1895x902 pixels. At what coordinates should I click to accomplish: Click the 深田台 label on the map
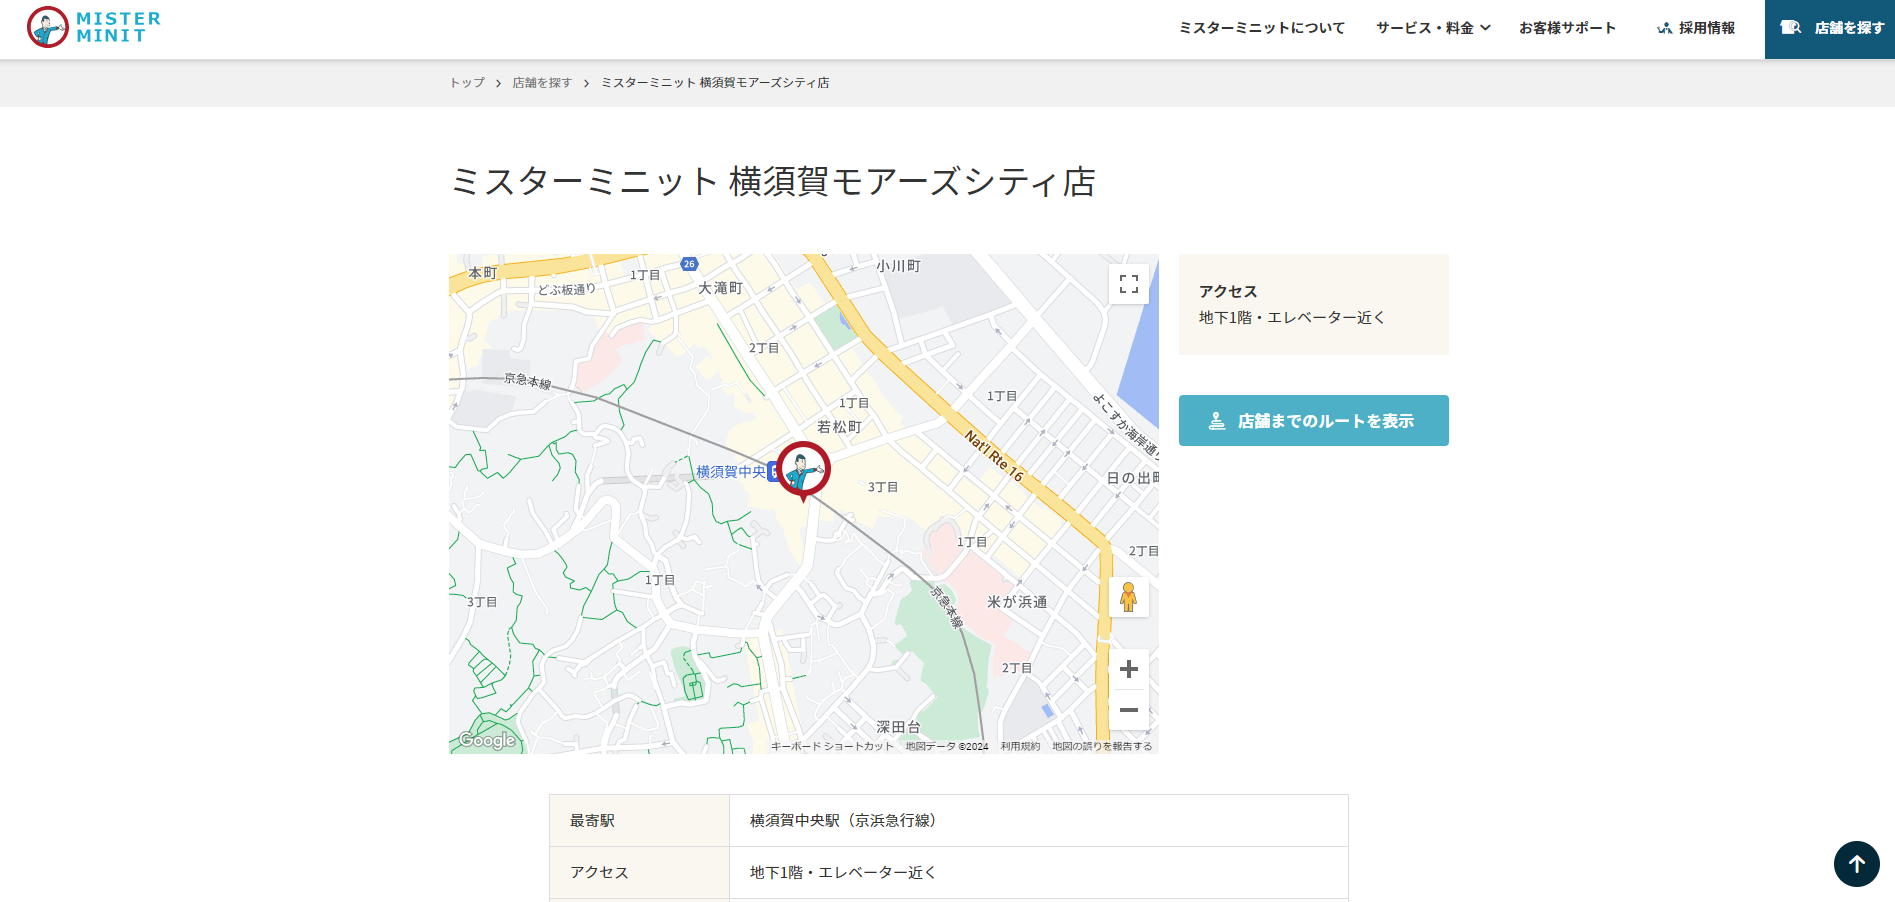[898, 727]
